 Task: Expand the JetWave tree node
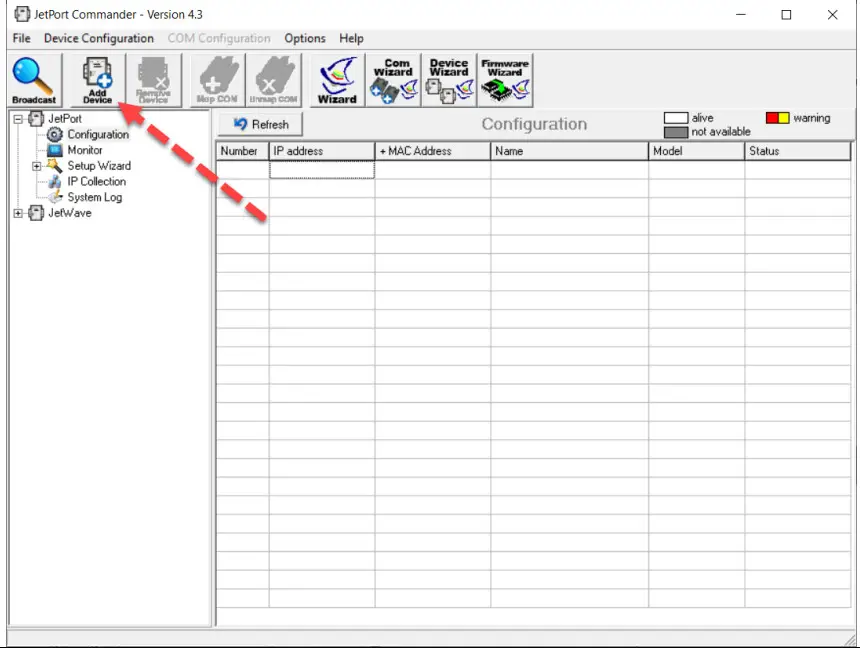[18, 213]
